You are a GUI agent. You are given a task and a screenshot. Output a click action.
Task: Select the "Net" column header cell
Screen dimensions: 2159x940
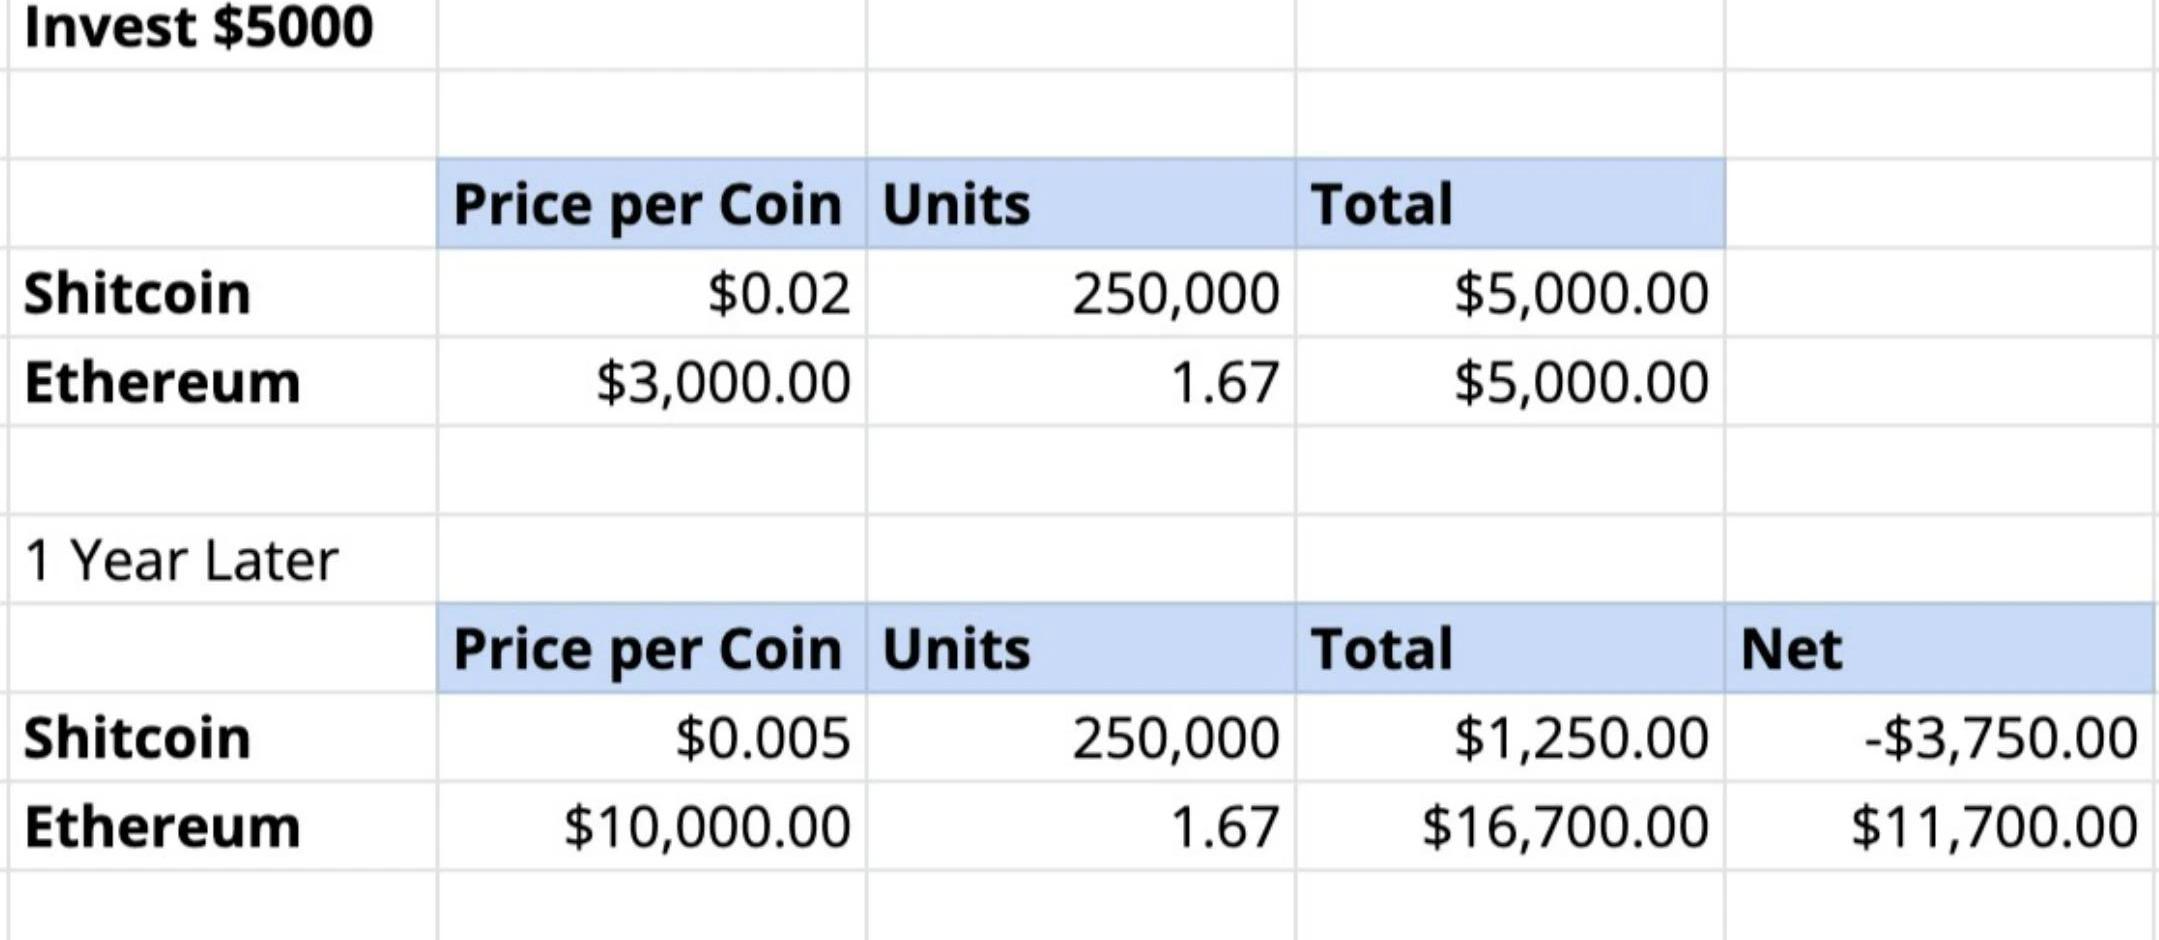1940,650
